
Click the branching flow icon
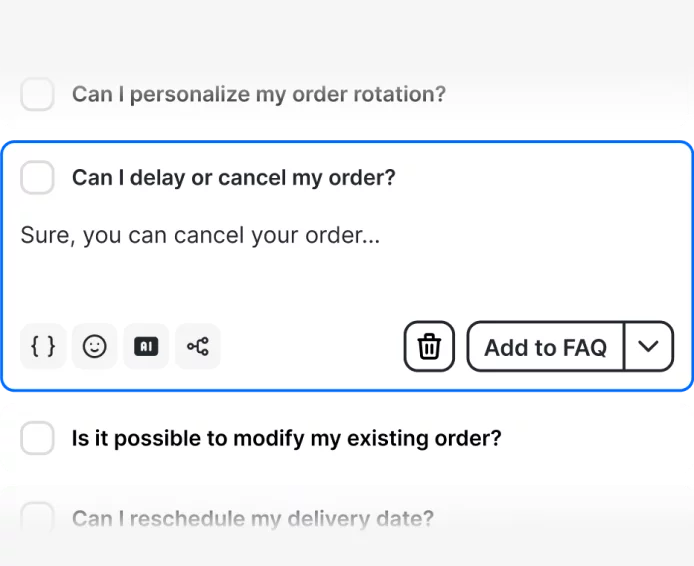pos(198,347)
